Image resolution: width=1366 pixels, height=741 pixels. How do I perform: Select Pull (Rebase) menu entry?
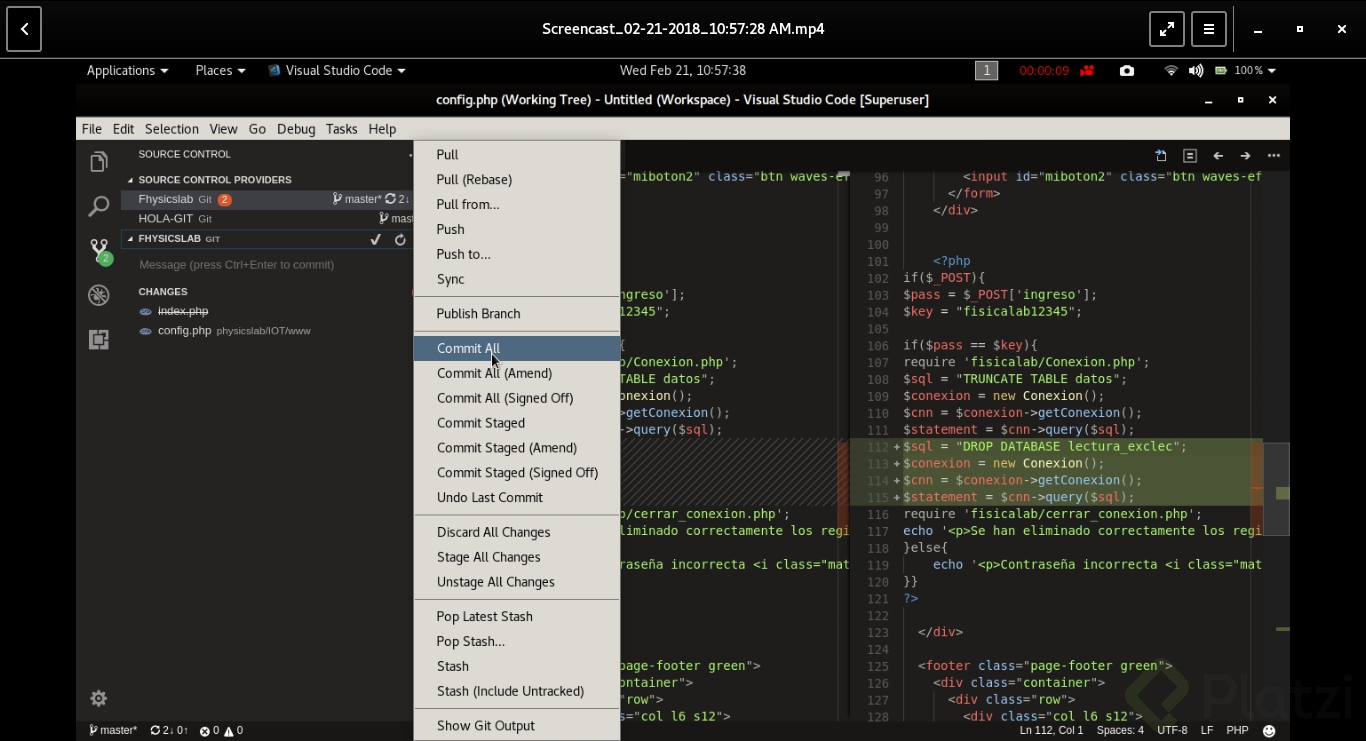[x=517, y=180]
